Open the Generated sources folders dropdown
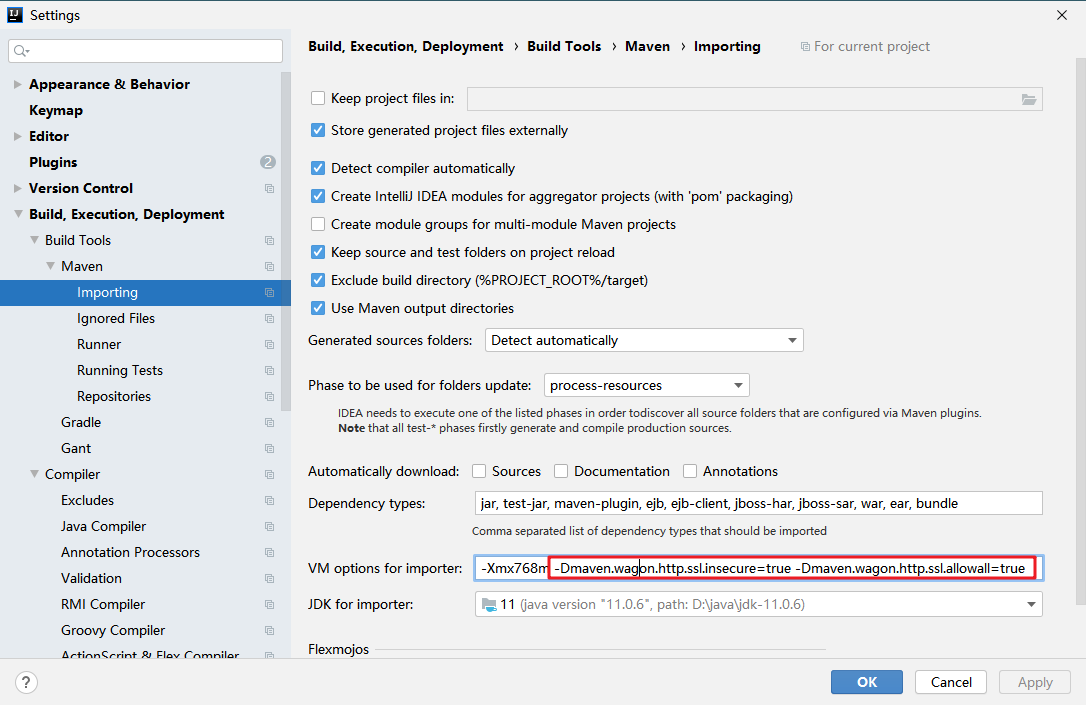1086x705 pixels. 793,340
